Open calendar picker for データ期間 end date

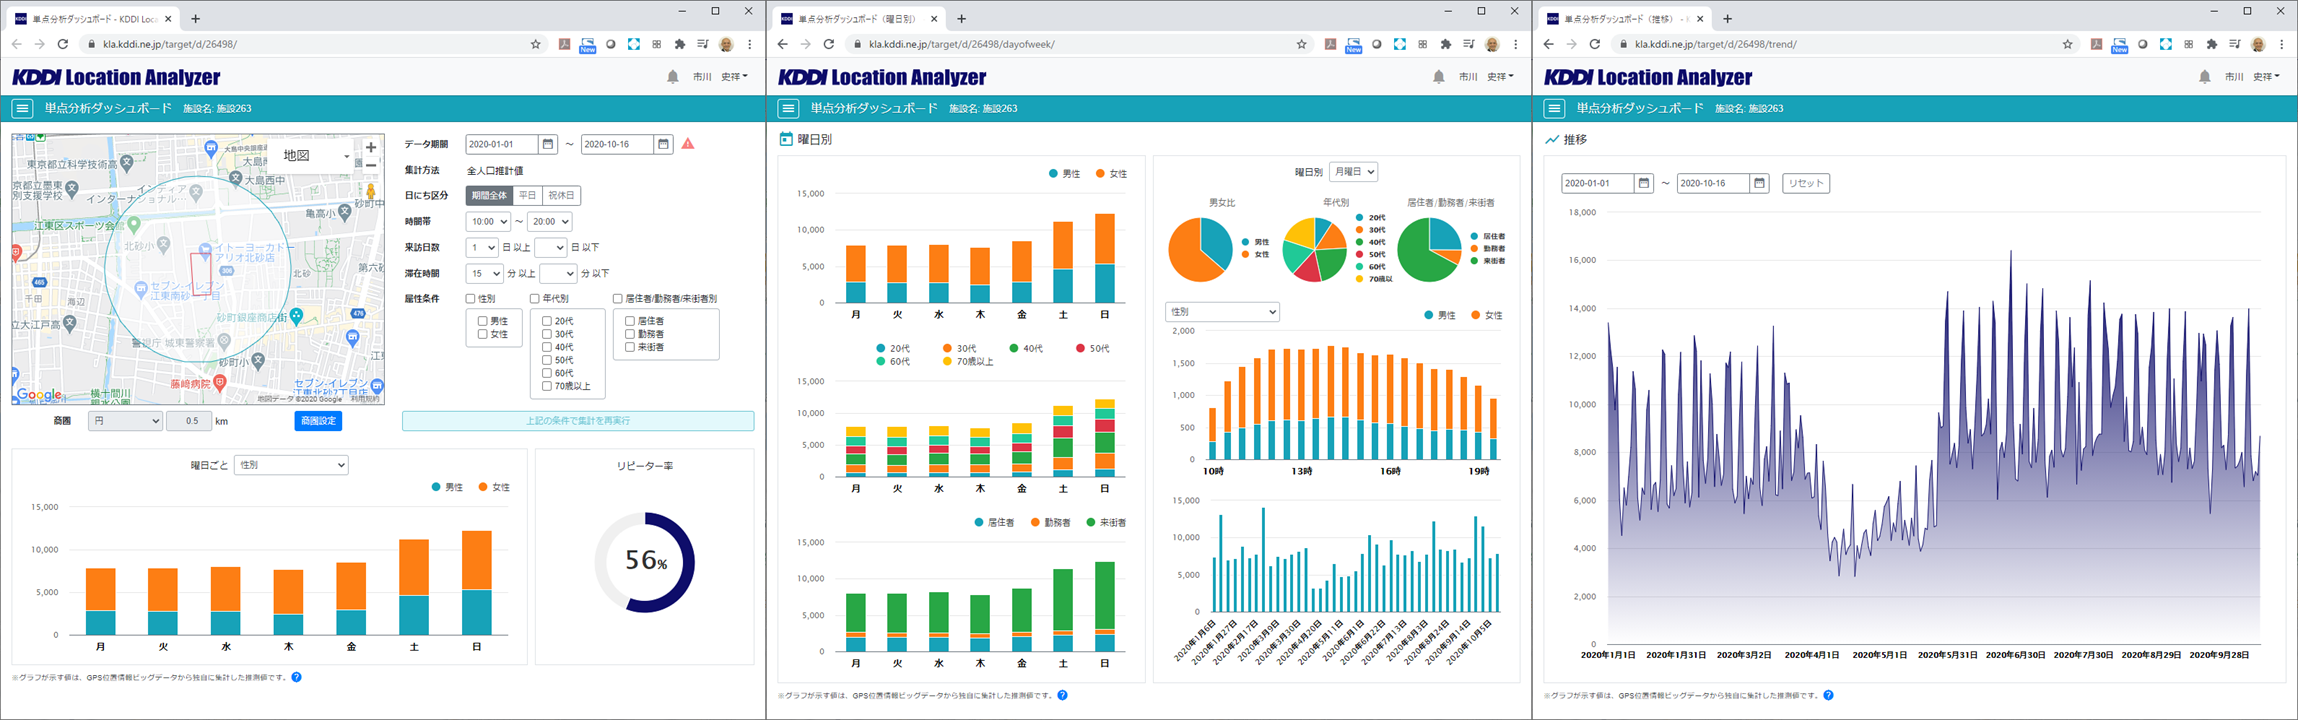(663, 144)
